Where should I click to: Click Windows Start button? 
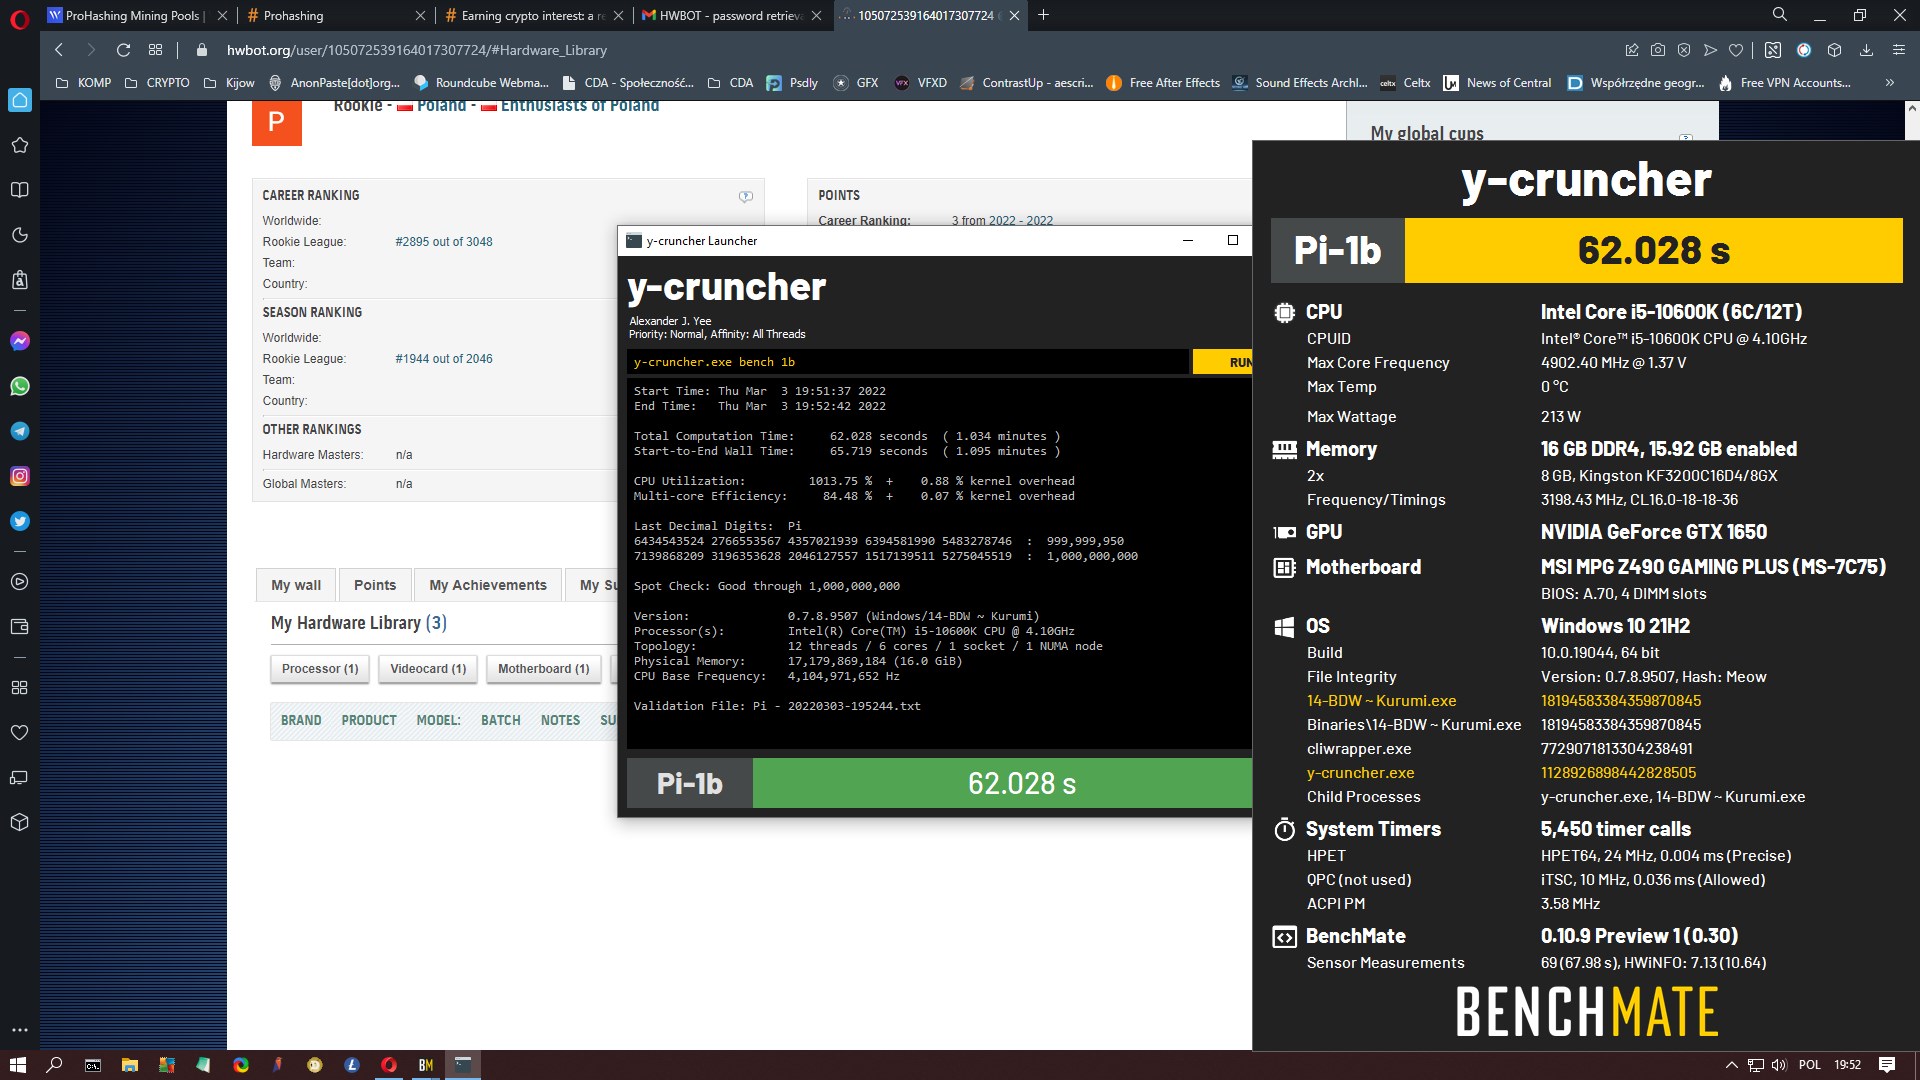coord(17,1065)
